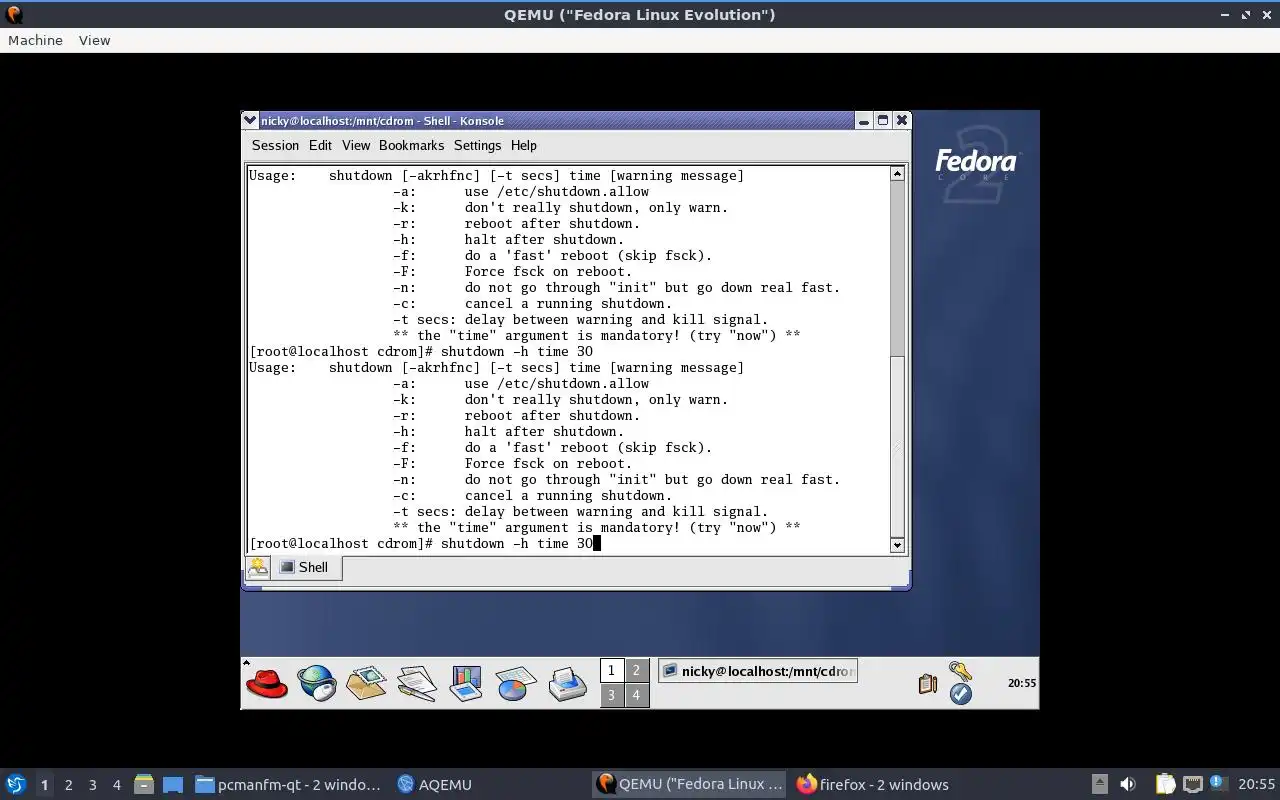1280x800 pixels.
Task: Open the View menu in Konsole
Action: point(356,145)
